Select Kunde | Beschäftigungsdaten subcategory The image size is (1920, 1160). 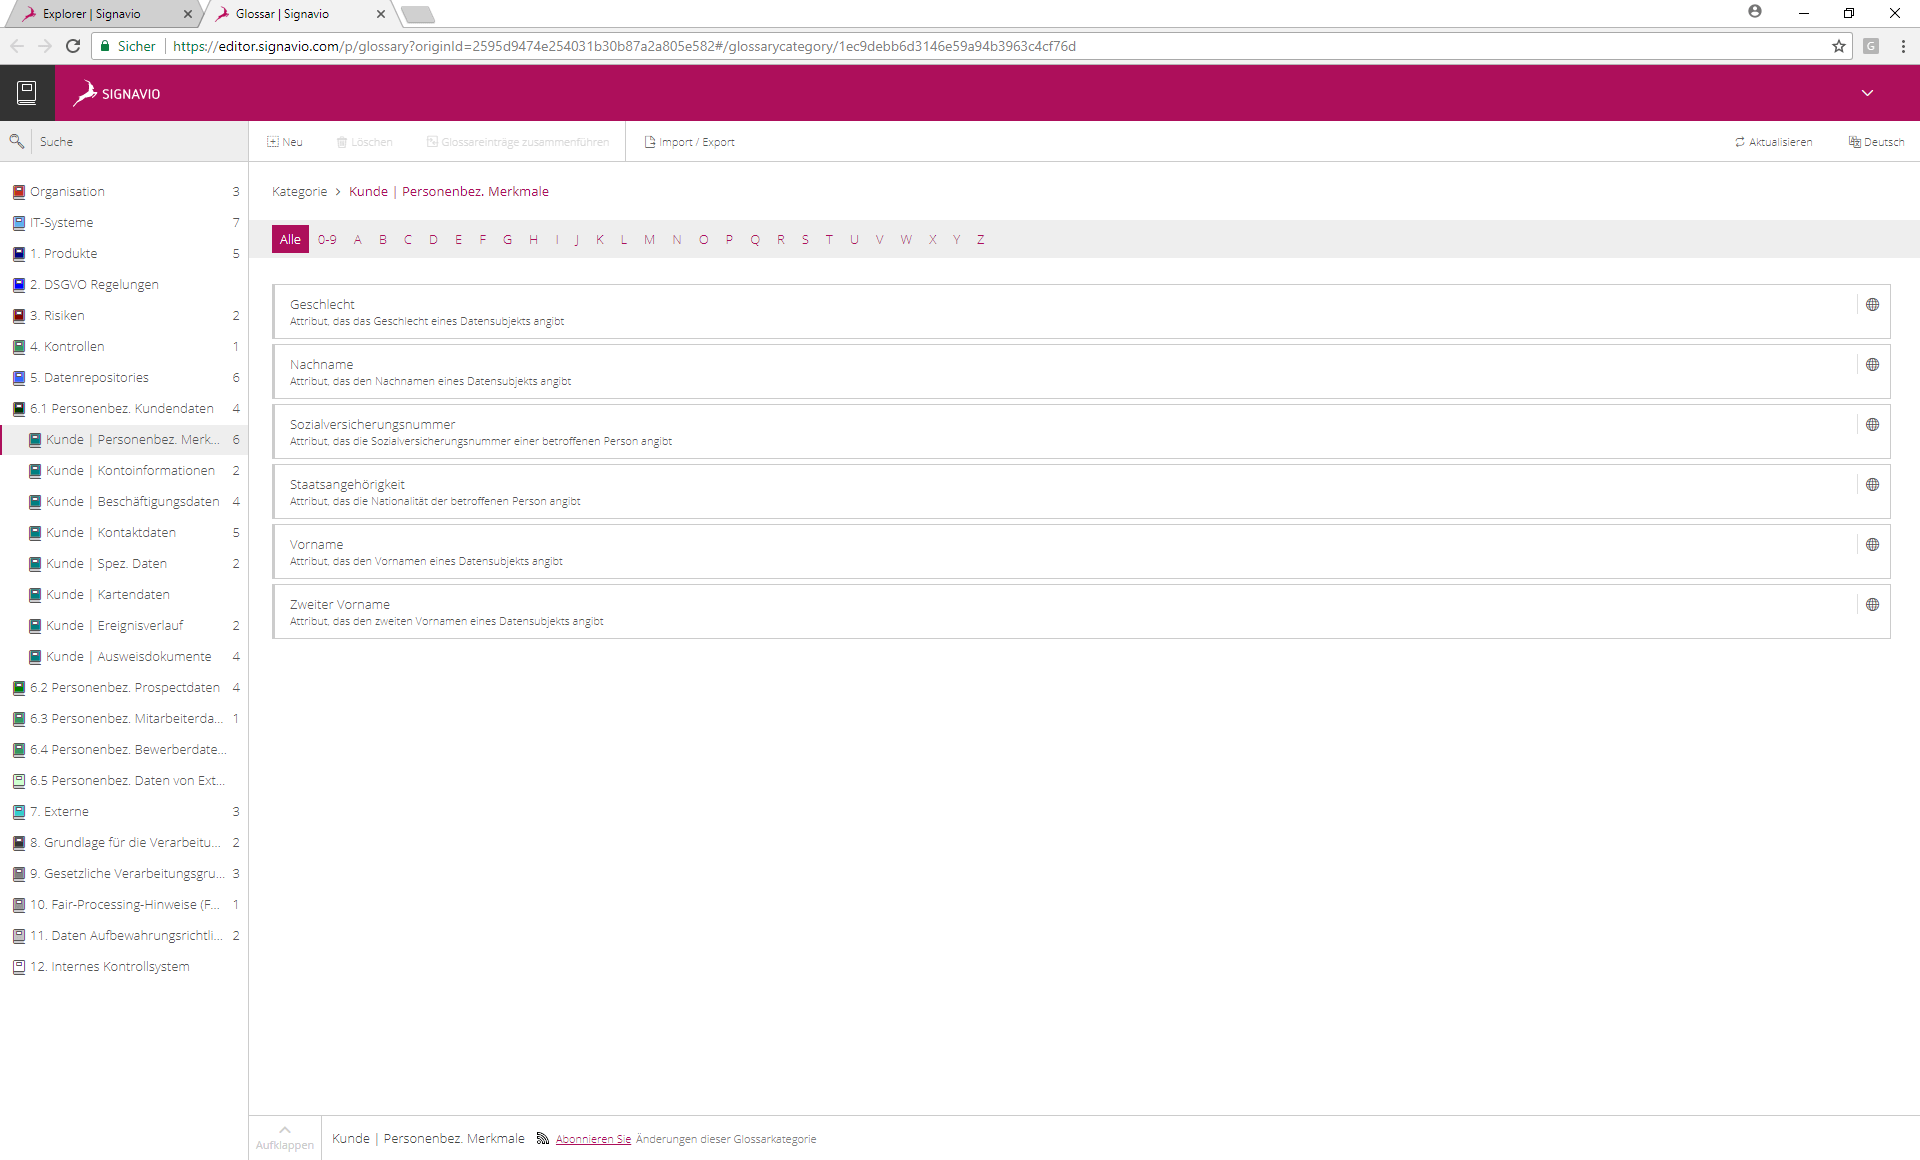(x=124, y=502)
